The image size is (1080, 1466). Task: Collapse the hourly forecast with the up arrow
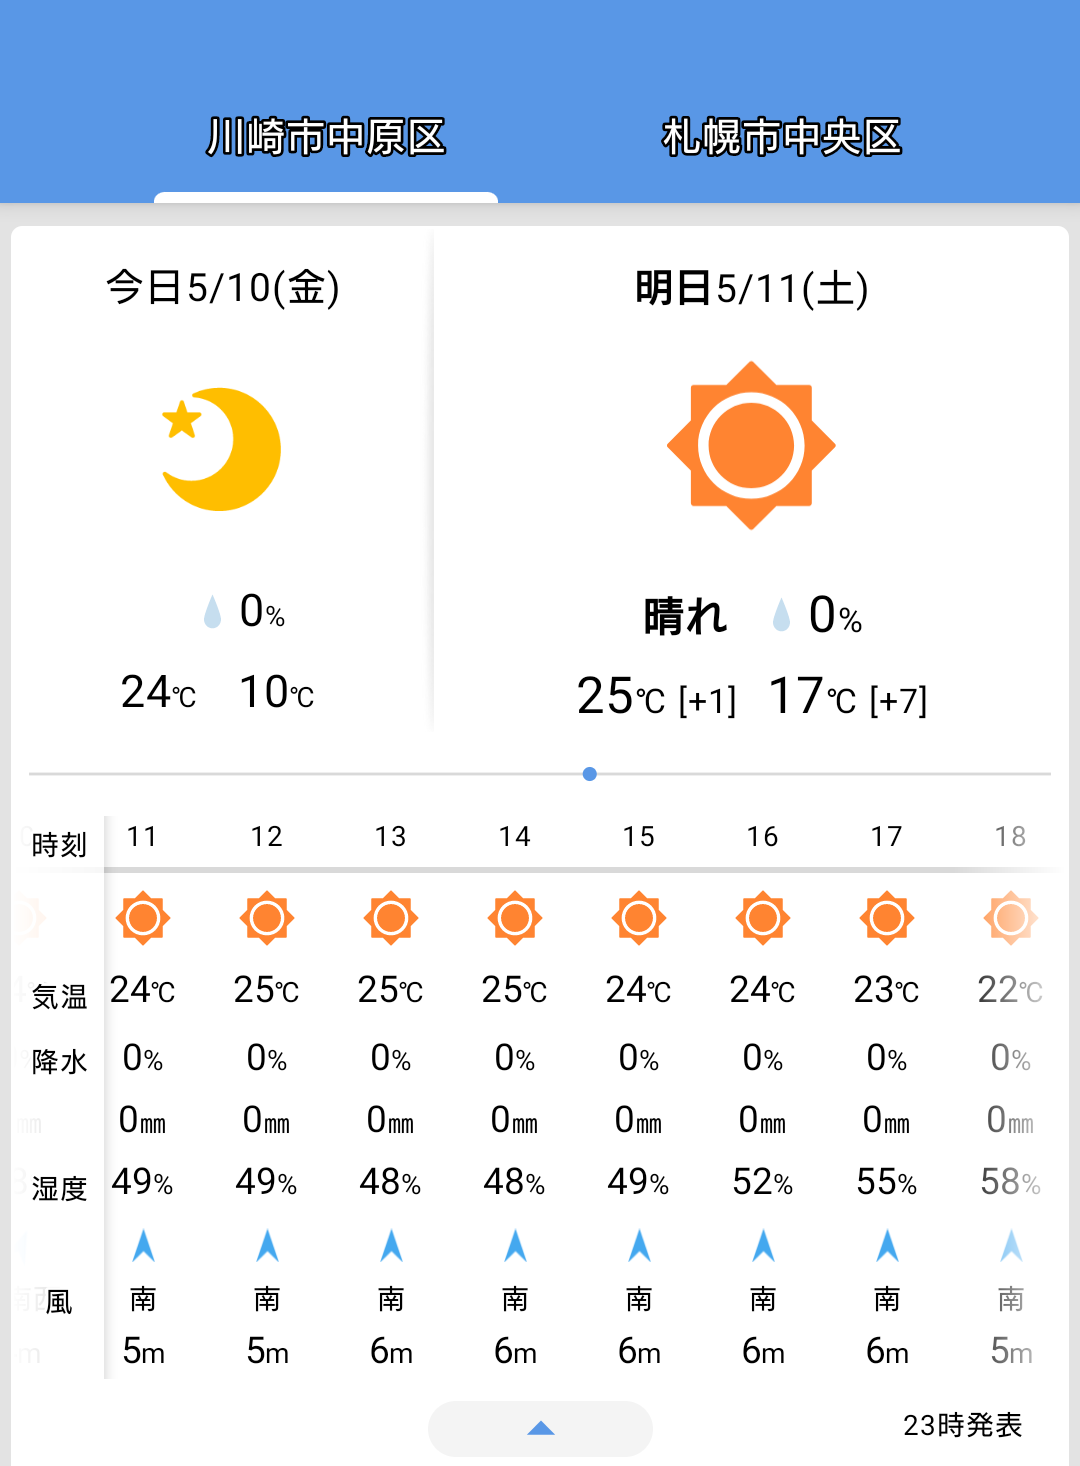click(x=540, y=1428)
